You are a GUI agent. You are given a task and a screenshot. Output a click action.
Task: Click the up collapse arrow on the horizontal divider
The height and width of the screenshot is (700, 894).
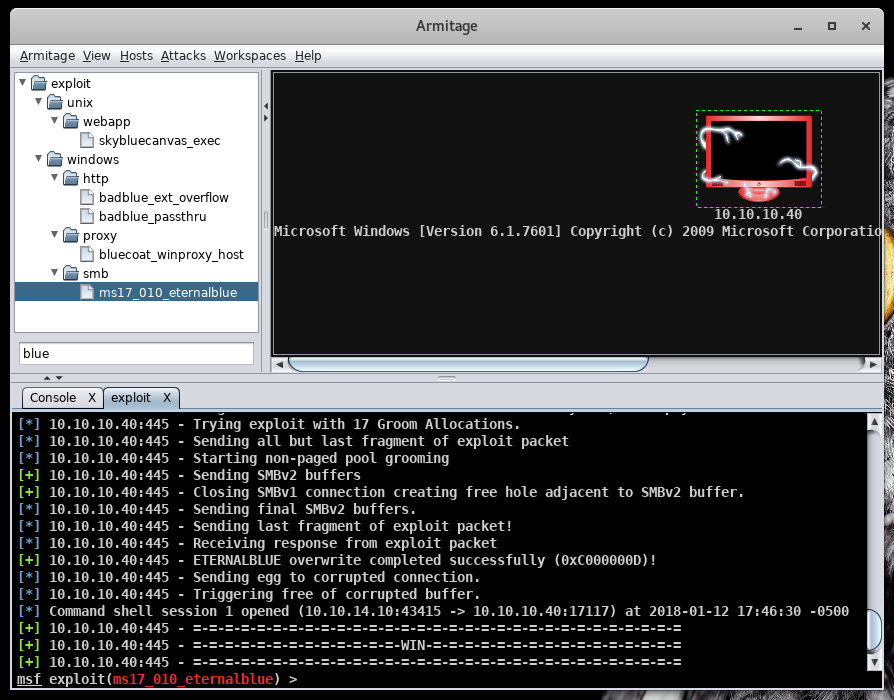click(x=47, y=377)
